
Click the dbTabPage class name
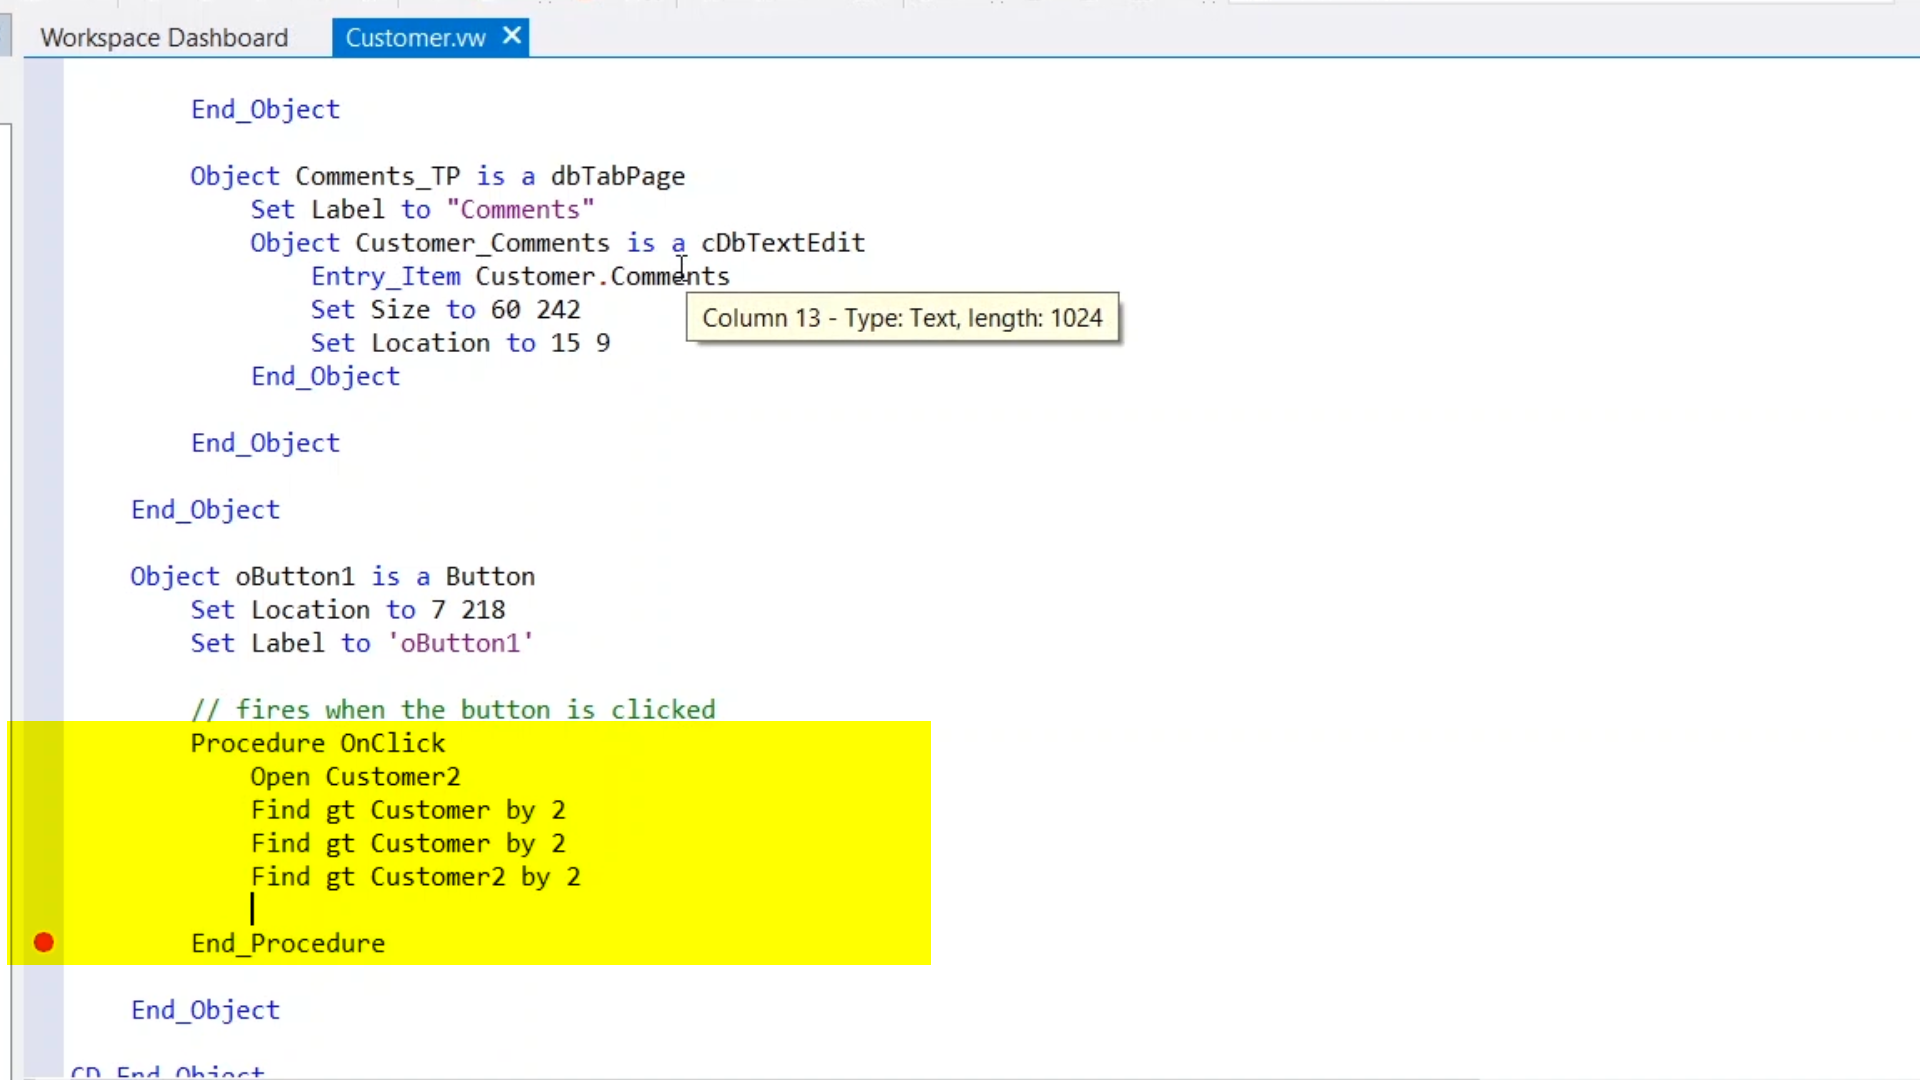tap(617, 176)
